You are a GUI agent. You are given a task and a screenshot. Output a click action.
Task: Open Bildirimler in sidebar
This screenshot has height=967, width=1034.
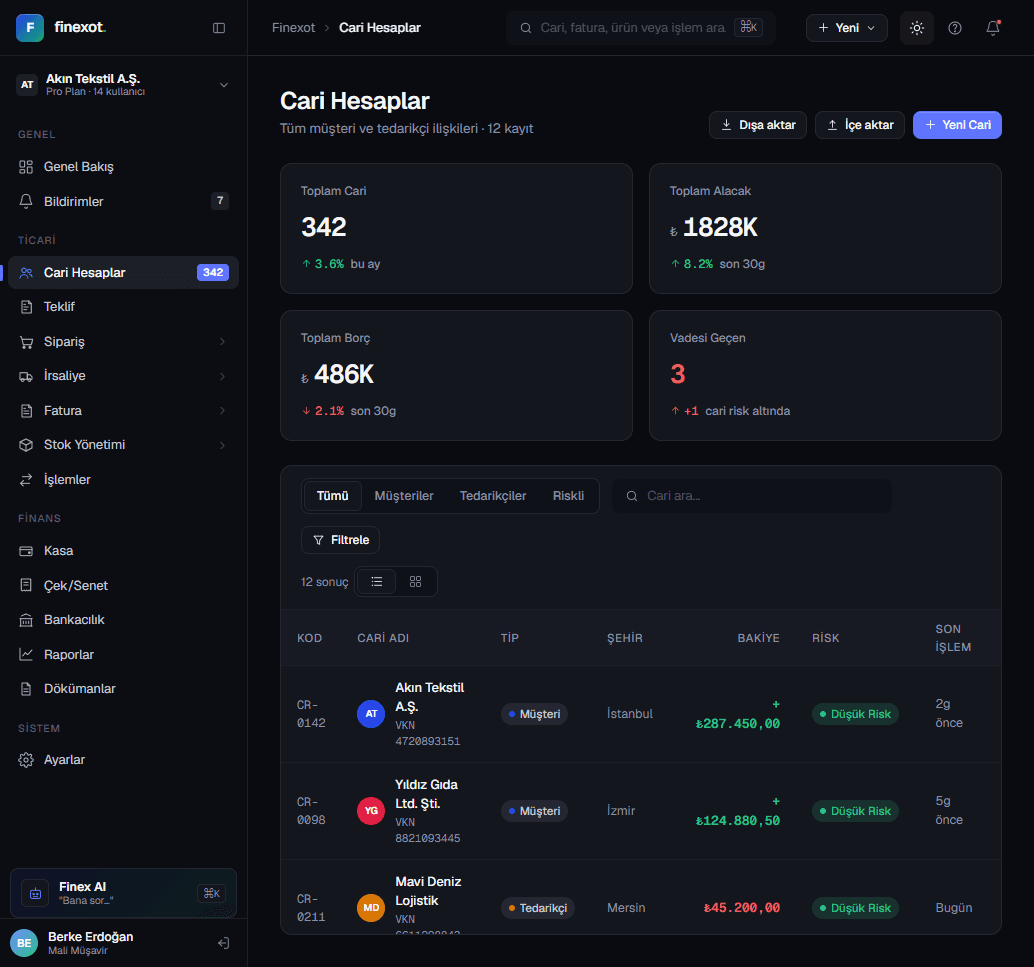123,201
